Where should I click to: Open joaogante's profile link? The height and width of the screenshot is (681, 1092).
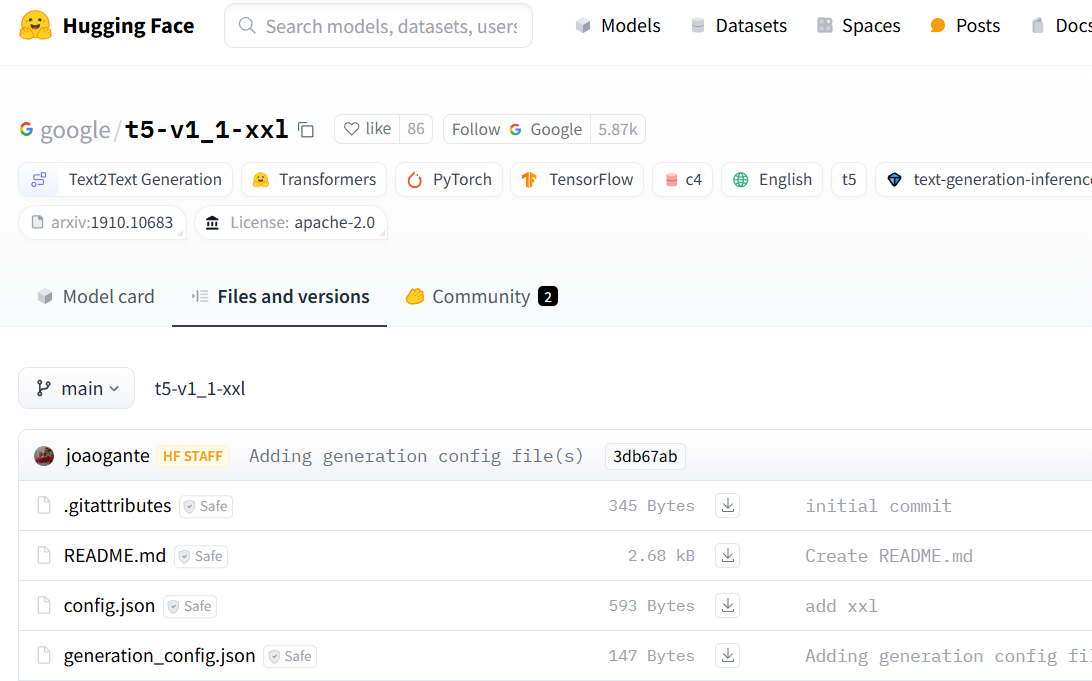pos(108,456)
